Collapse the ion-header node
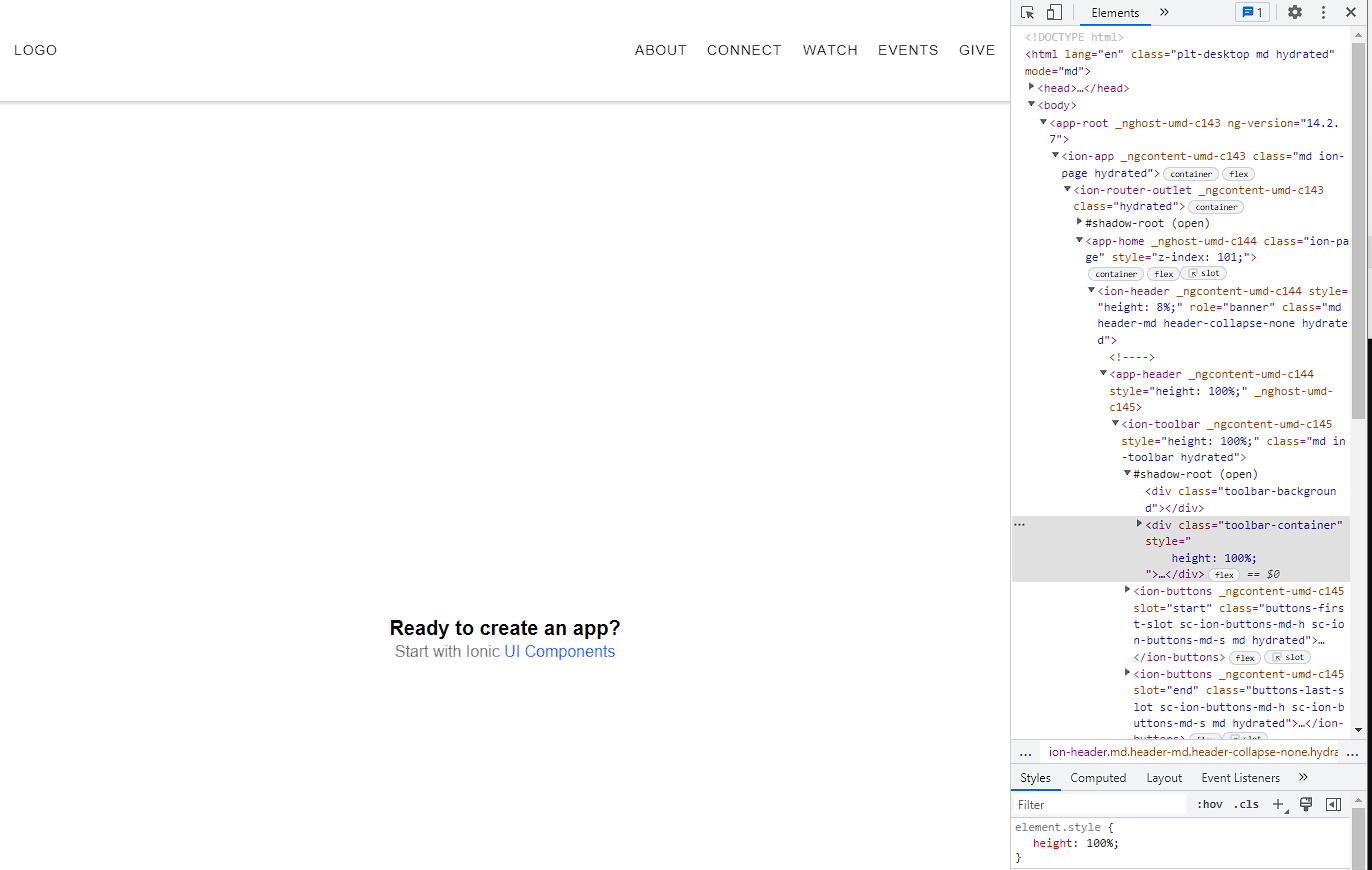1372x870 pixels. tap(1091, 290)
